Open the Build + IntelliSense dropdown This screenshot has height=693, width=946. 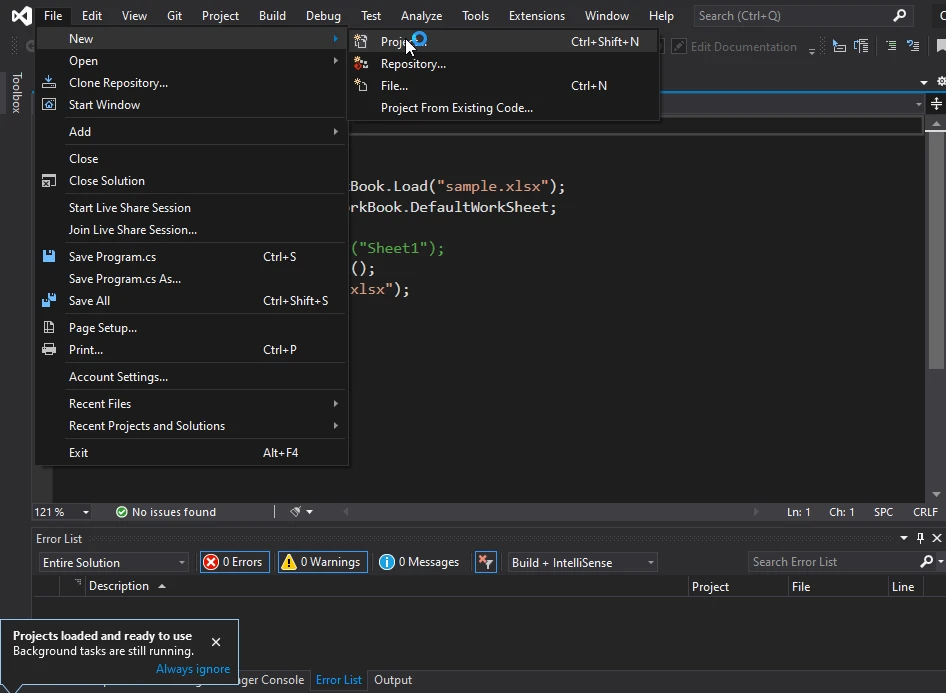(x=582, y=563)
